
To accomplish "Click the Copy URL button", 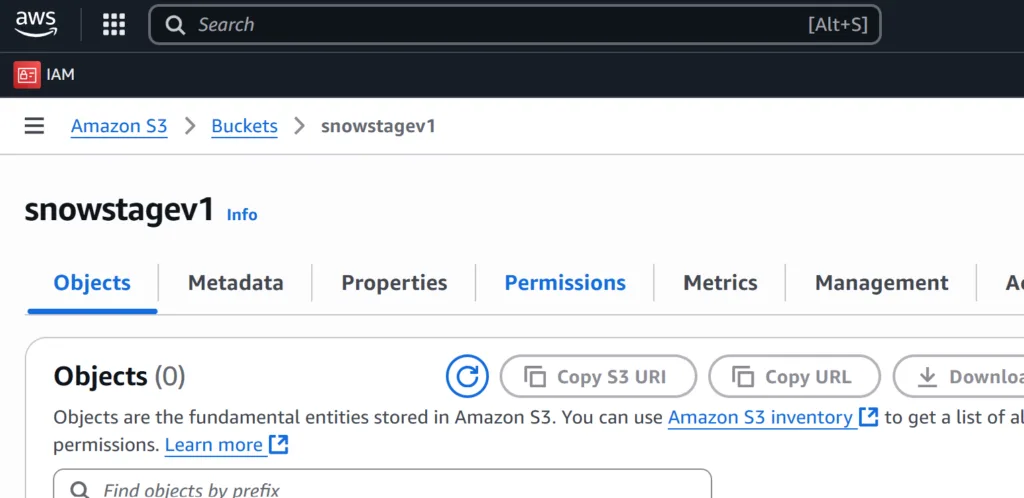I will point(795,377).
